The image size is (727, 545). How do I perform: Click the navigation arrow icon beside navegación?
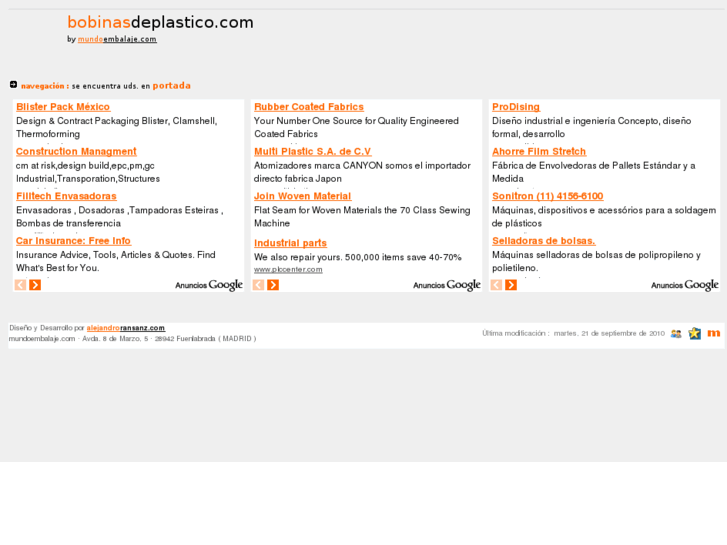[x=13, y=84]
